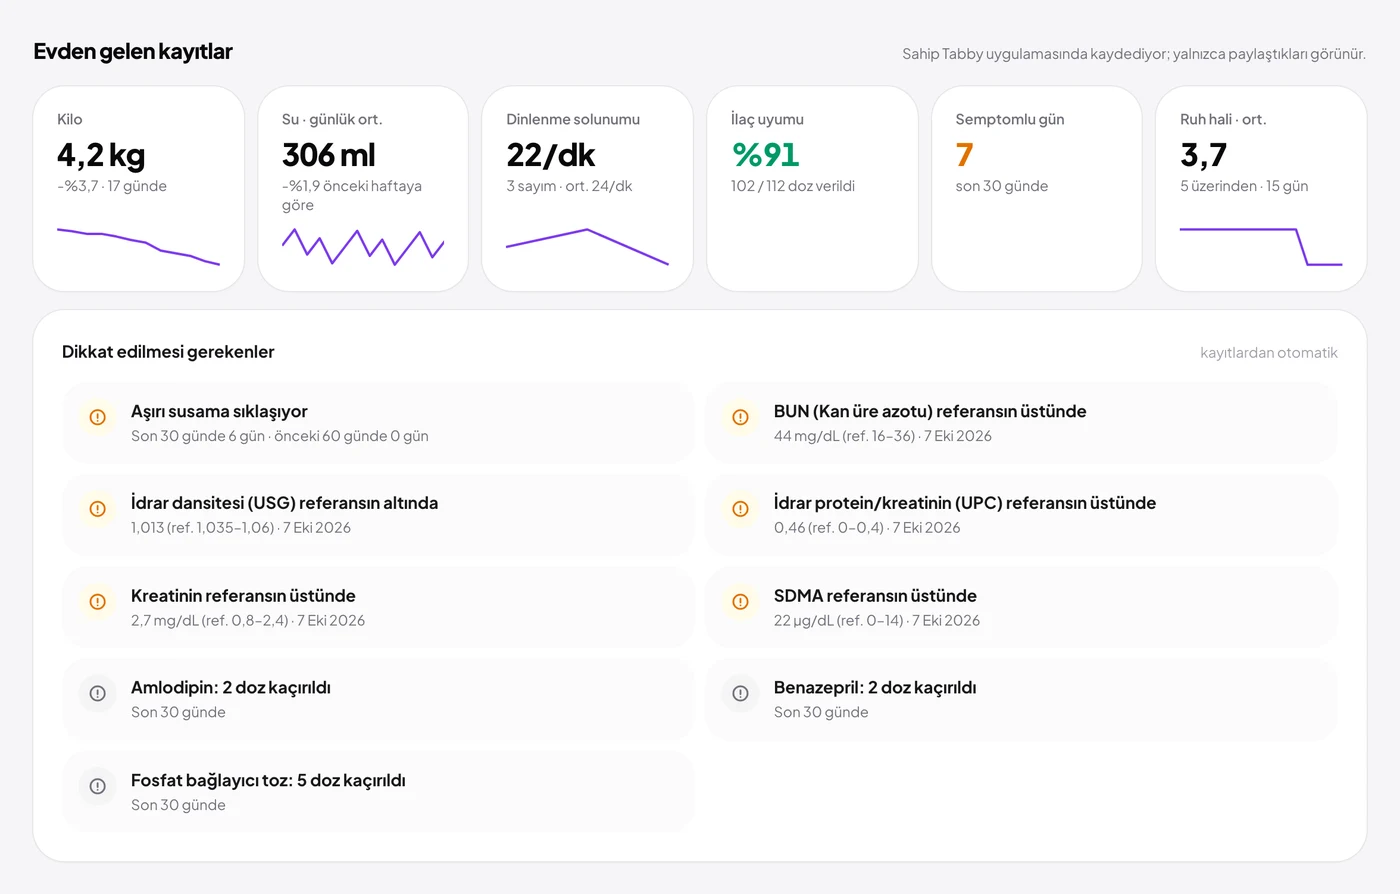
Task: Click the Sahip Tabby uygulamasında kaydediyor note
Action: click(x=1134, y=54)
